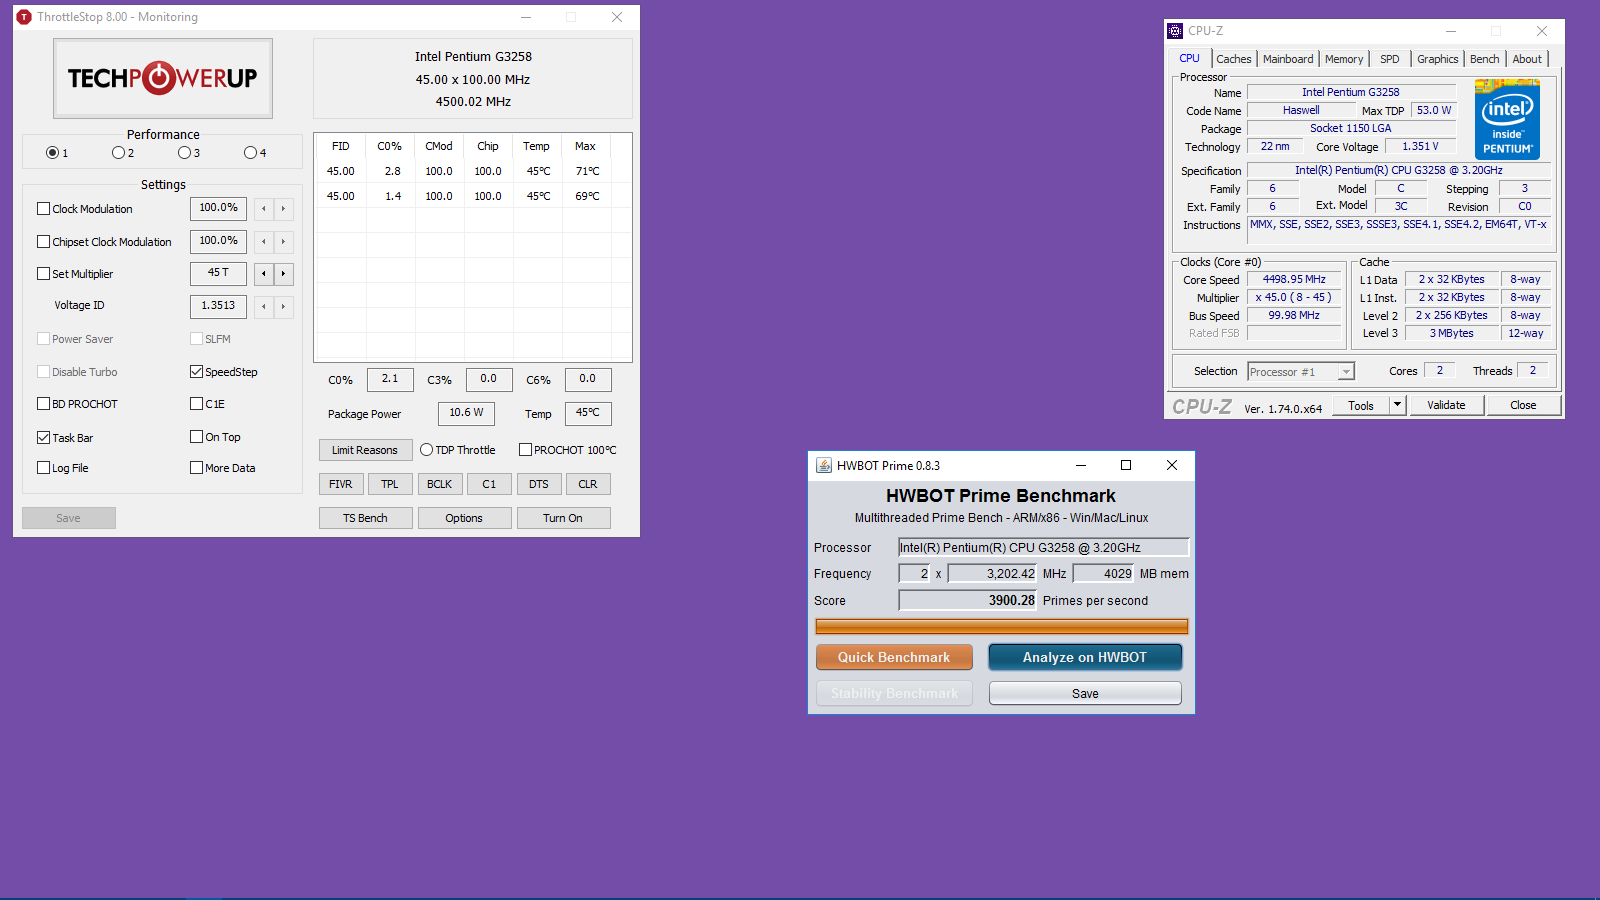Click Analyze on HWBOT button
This screenshot has height=900, width=1600.
click(x=1085, y=657)
